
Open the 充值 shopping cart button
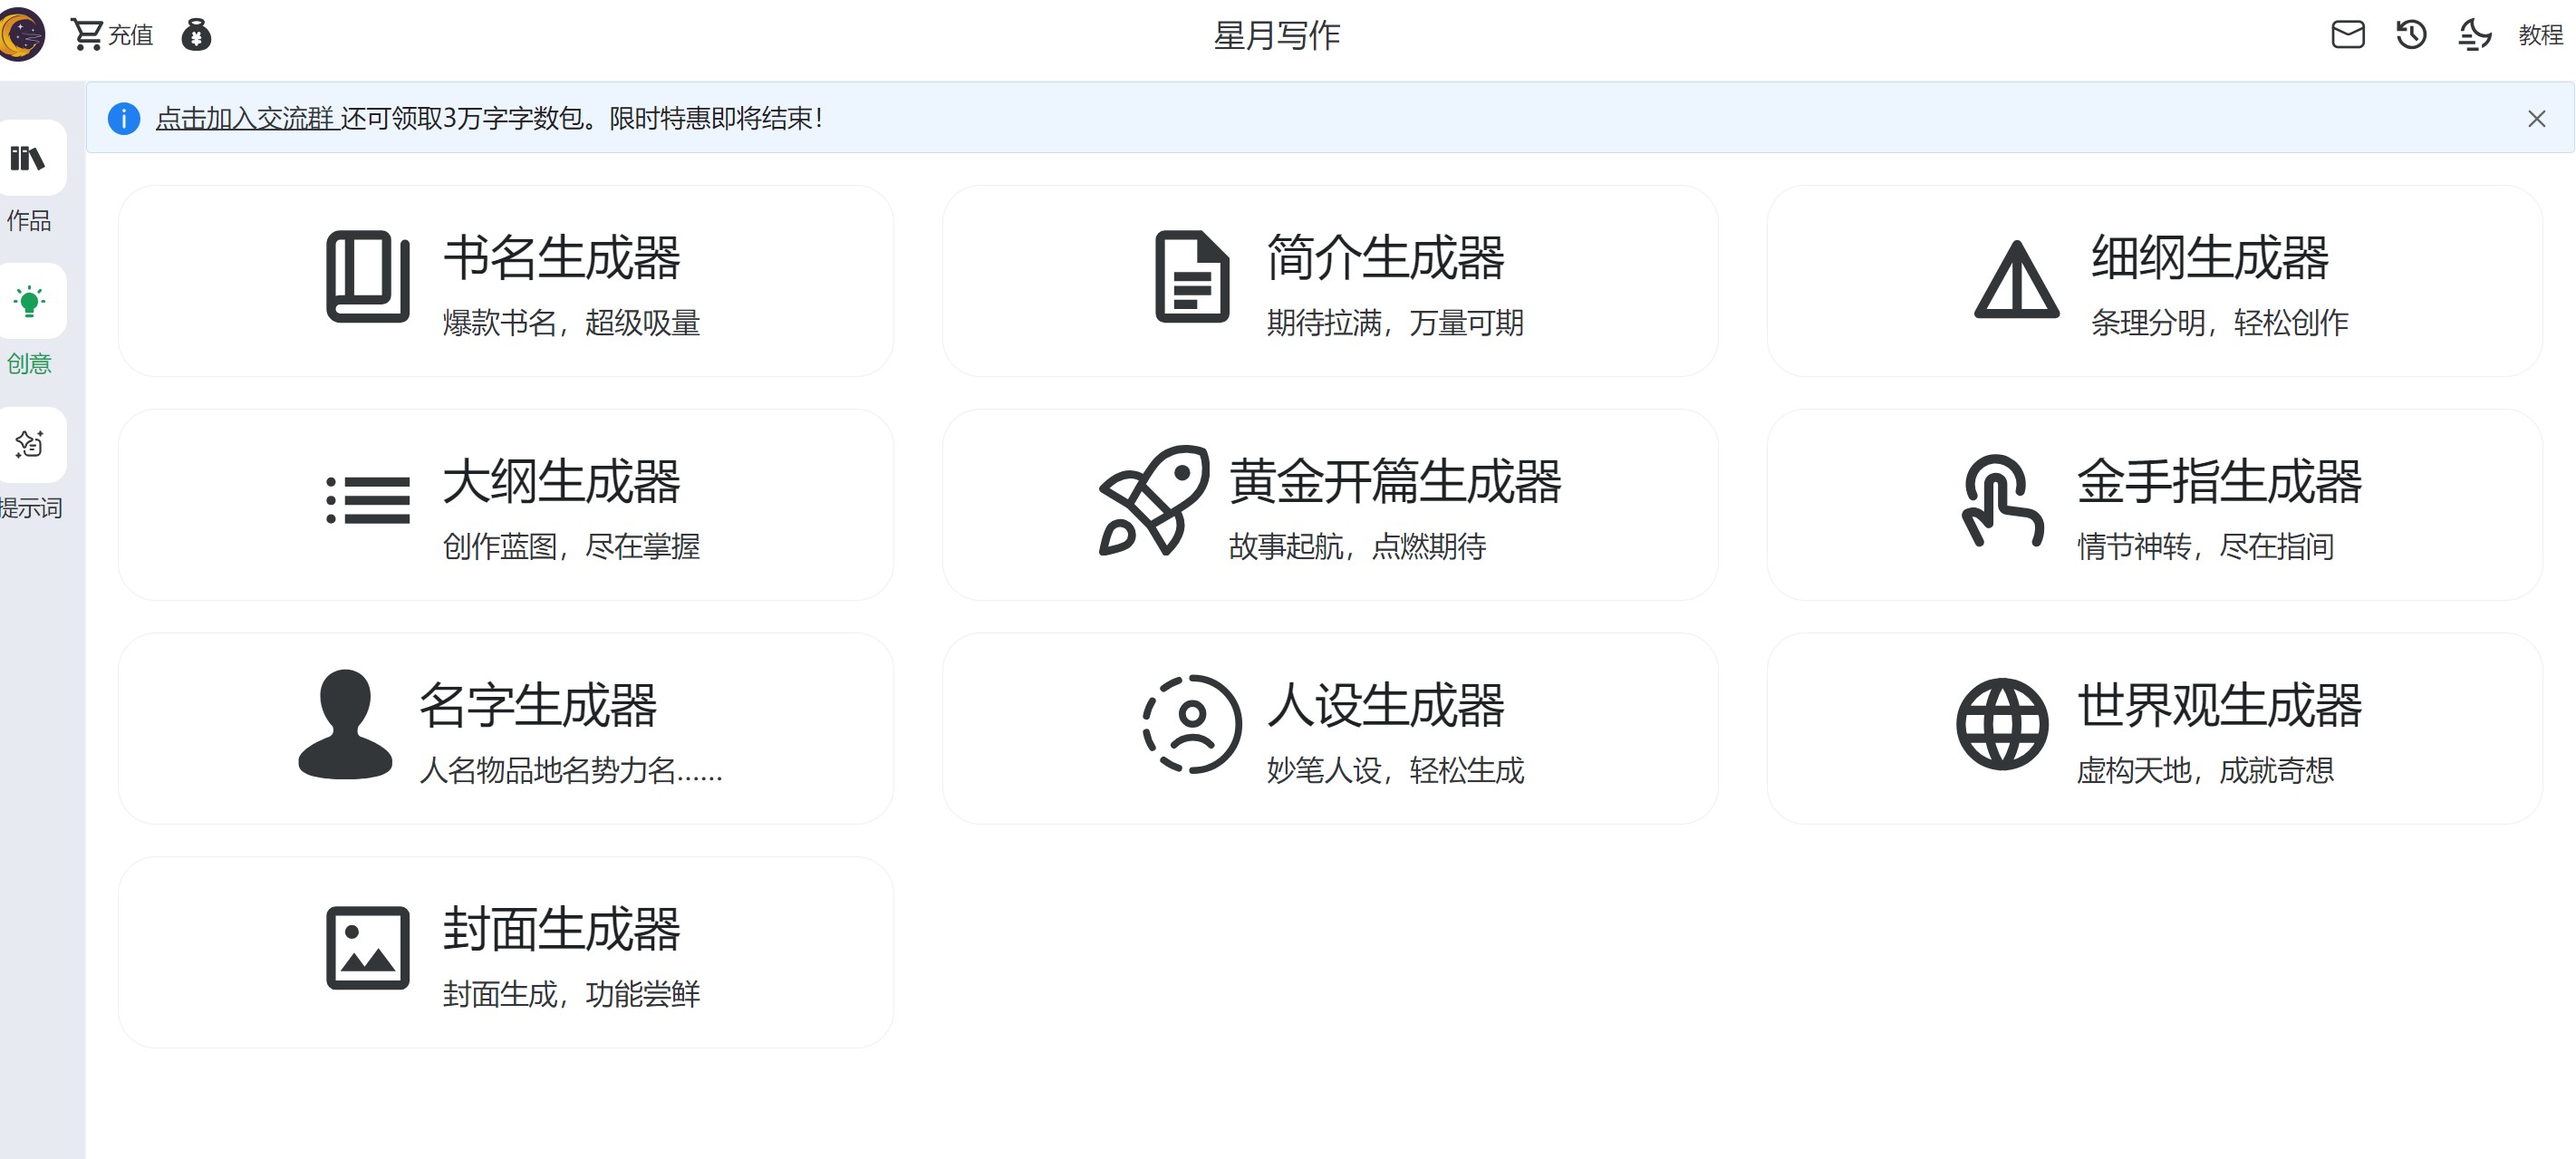point(111,35)
